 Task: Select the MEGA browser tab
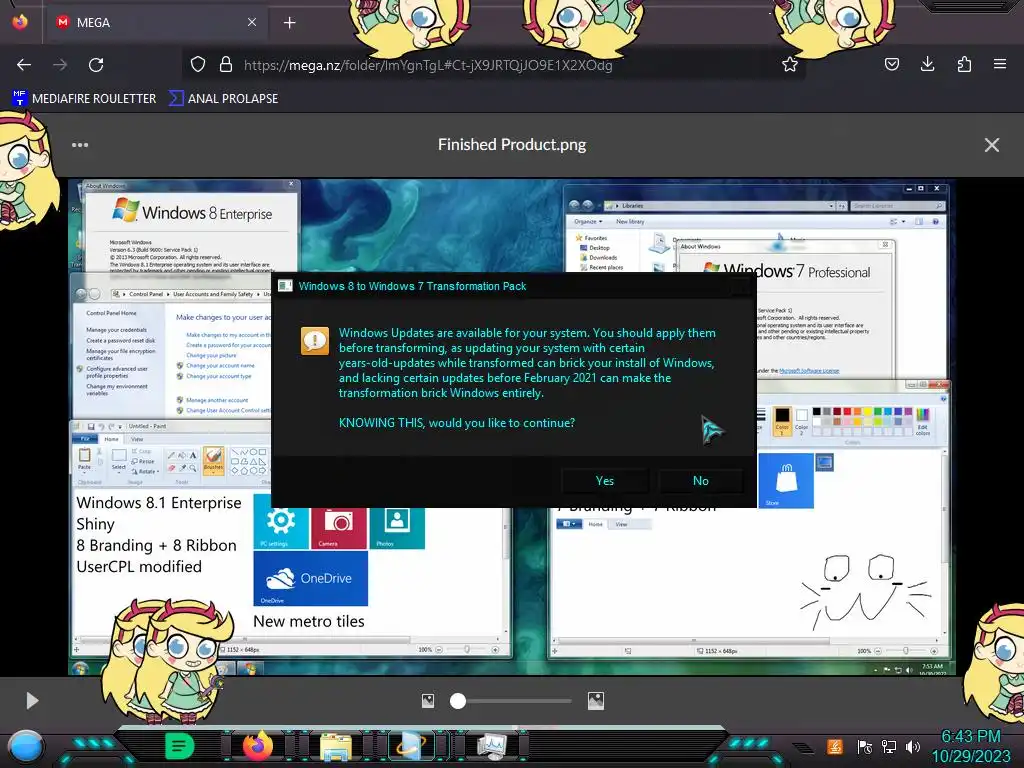(x=155, y=22)
